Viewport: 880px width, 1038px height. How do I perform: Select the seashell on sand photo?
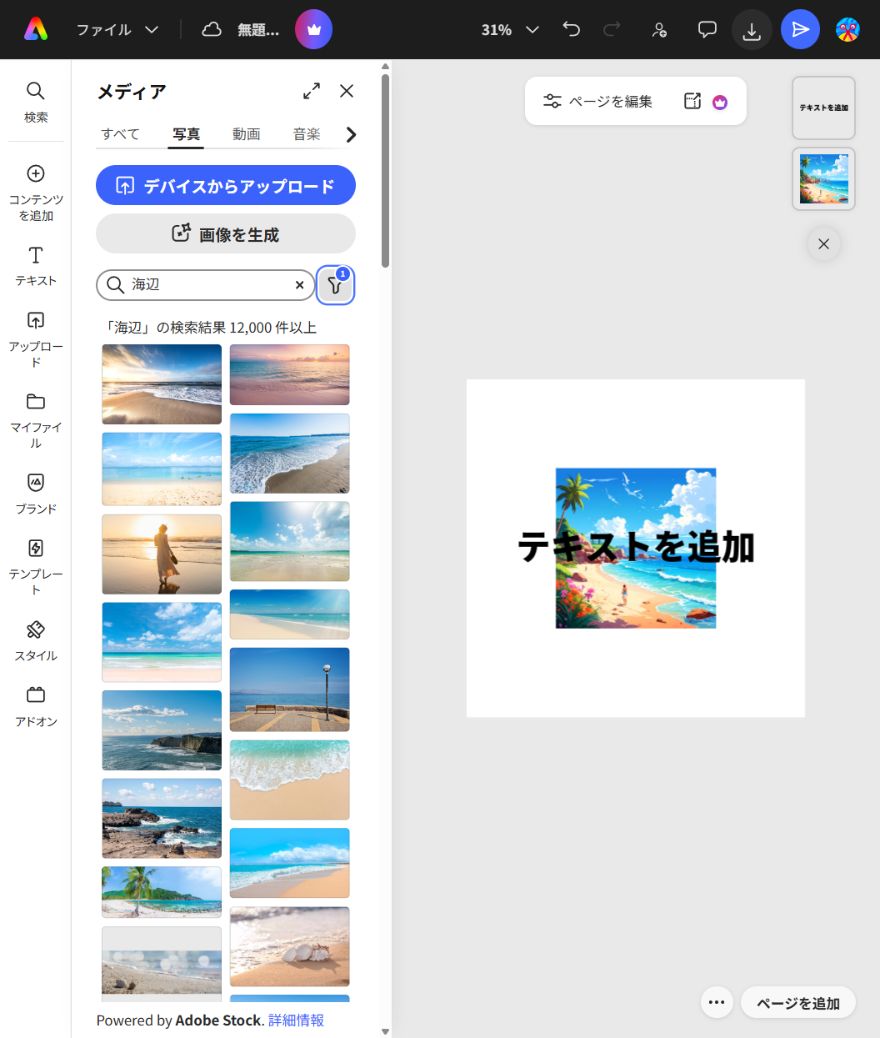click(x=289, y=947)
